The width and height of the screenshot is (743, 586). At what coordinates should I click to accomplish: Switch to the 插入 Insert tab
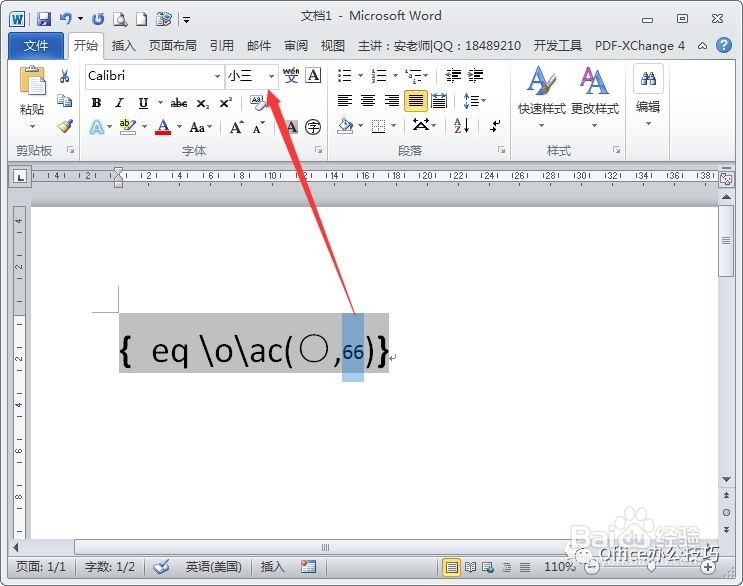pyautogui.click(x=123, y=45)
